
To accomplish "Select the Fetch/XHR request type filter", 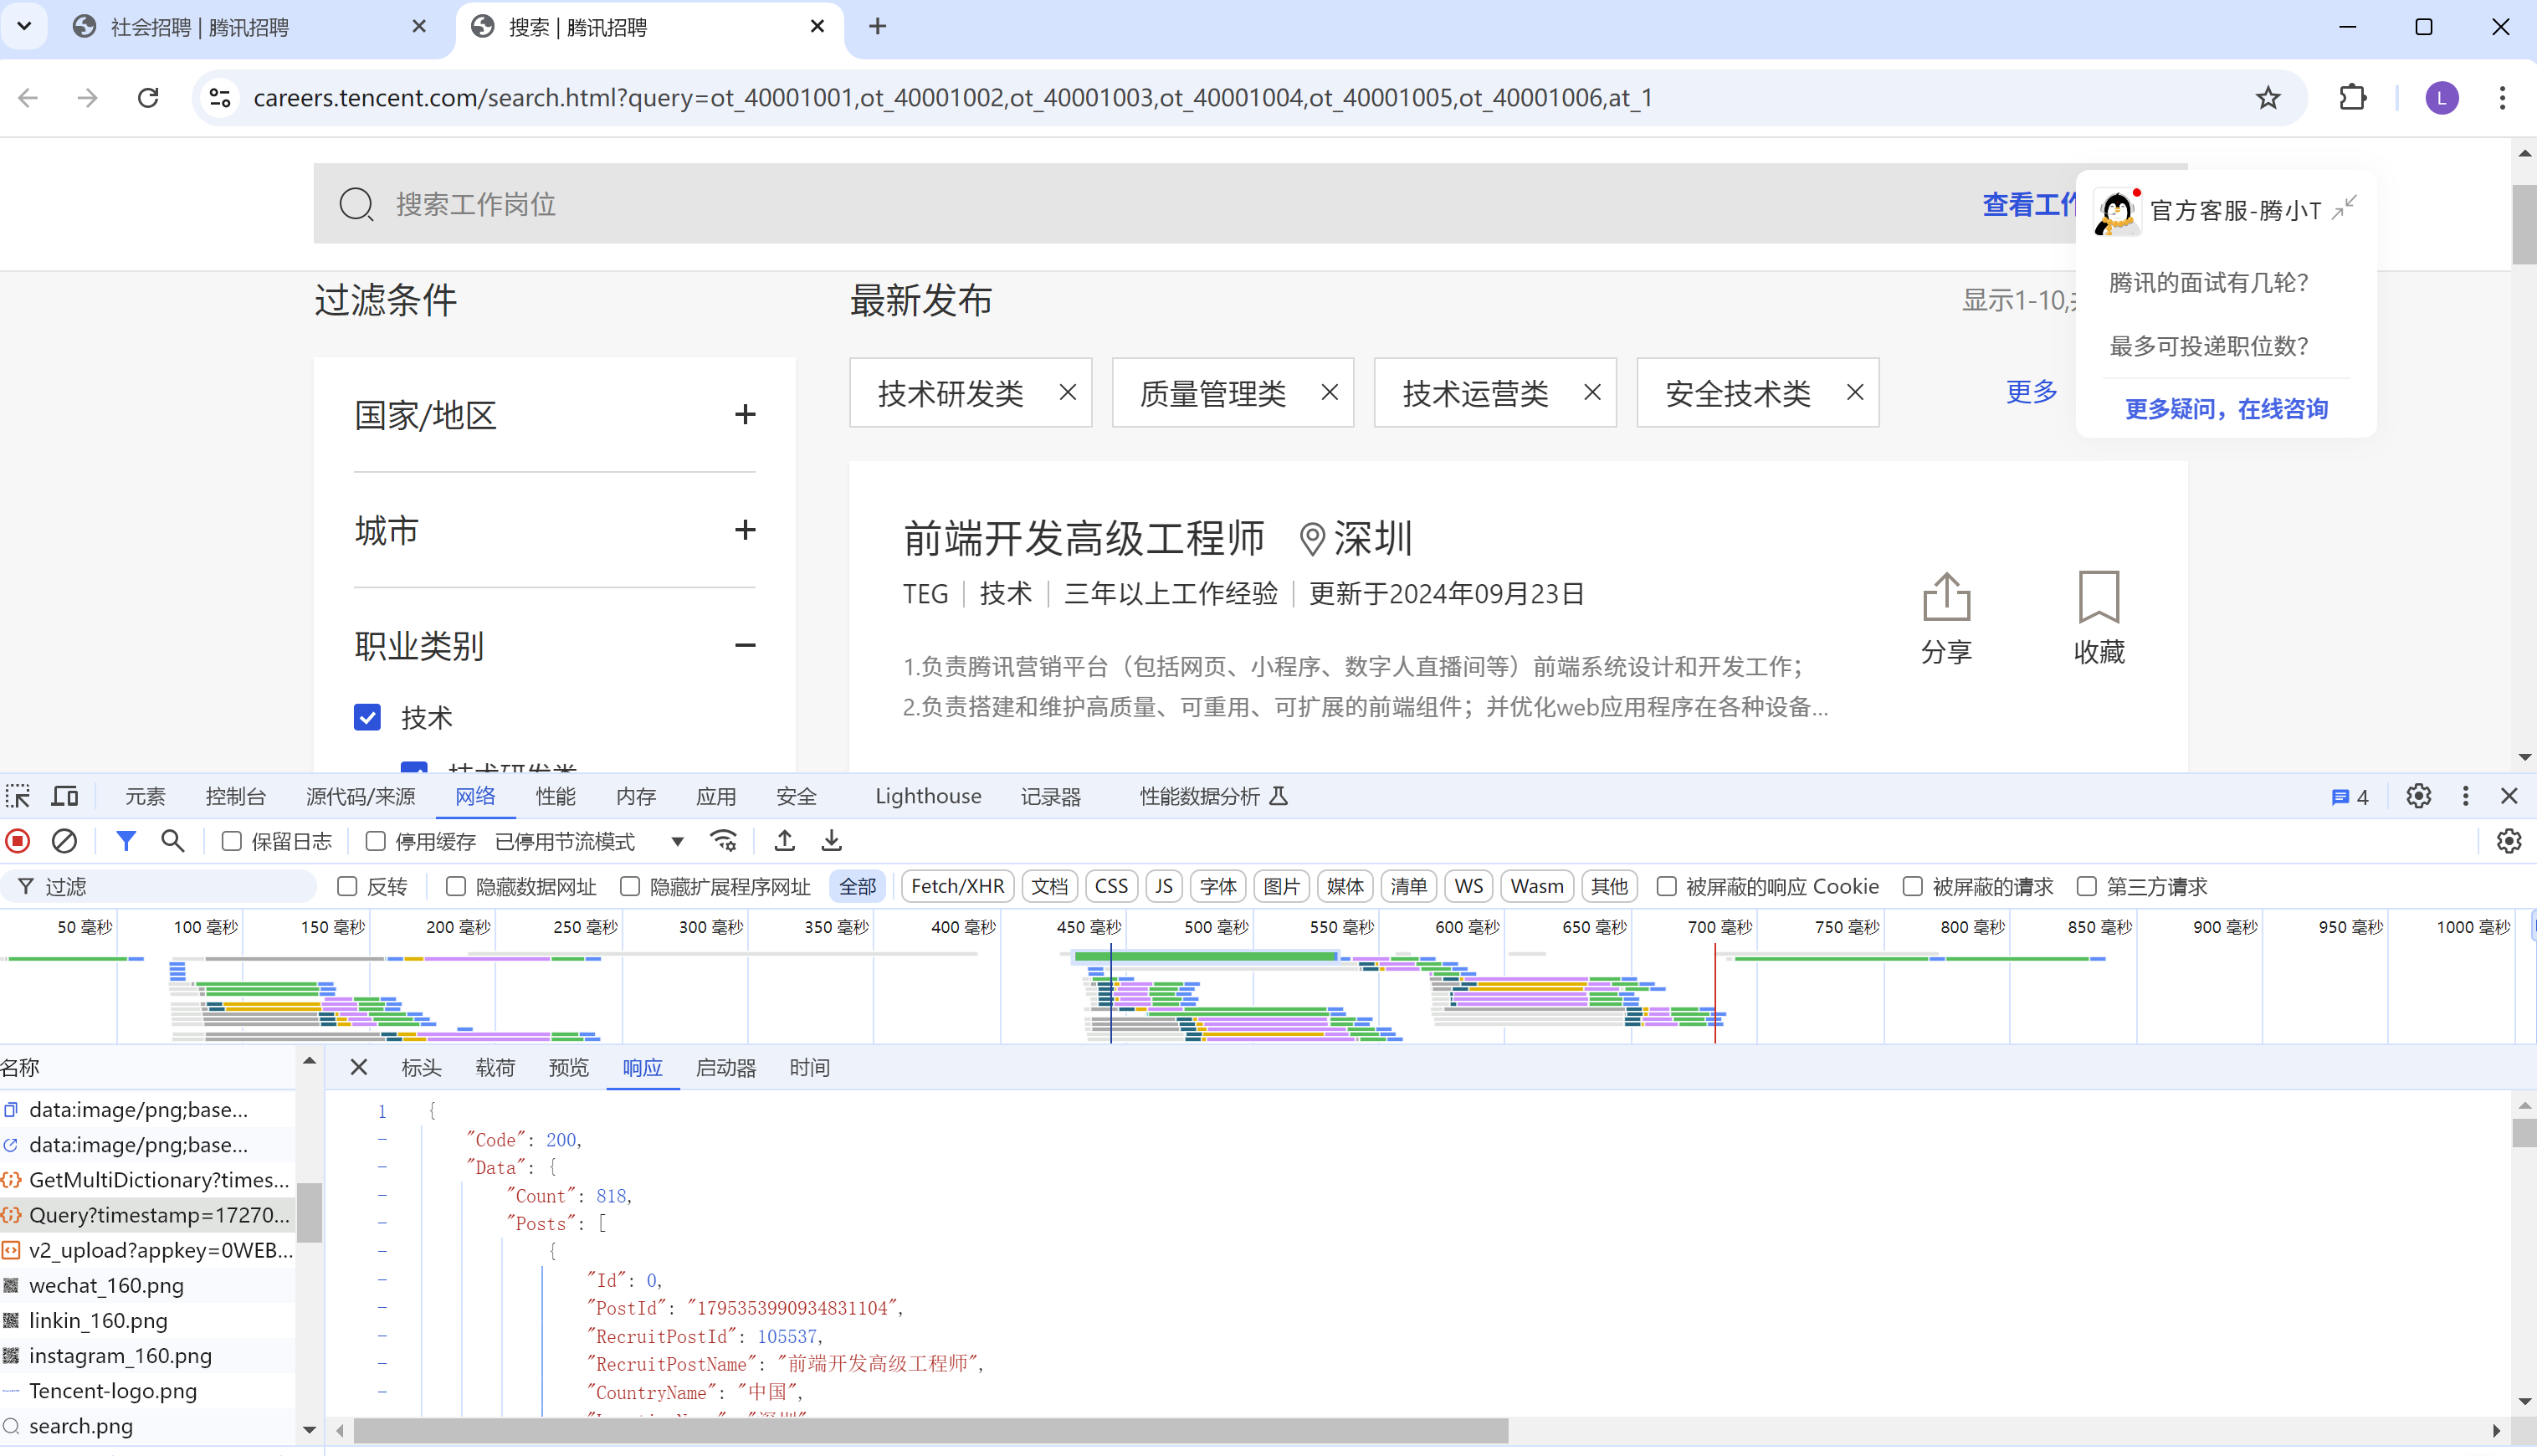I will [x=957, y=886].
